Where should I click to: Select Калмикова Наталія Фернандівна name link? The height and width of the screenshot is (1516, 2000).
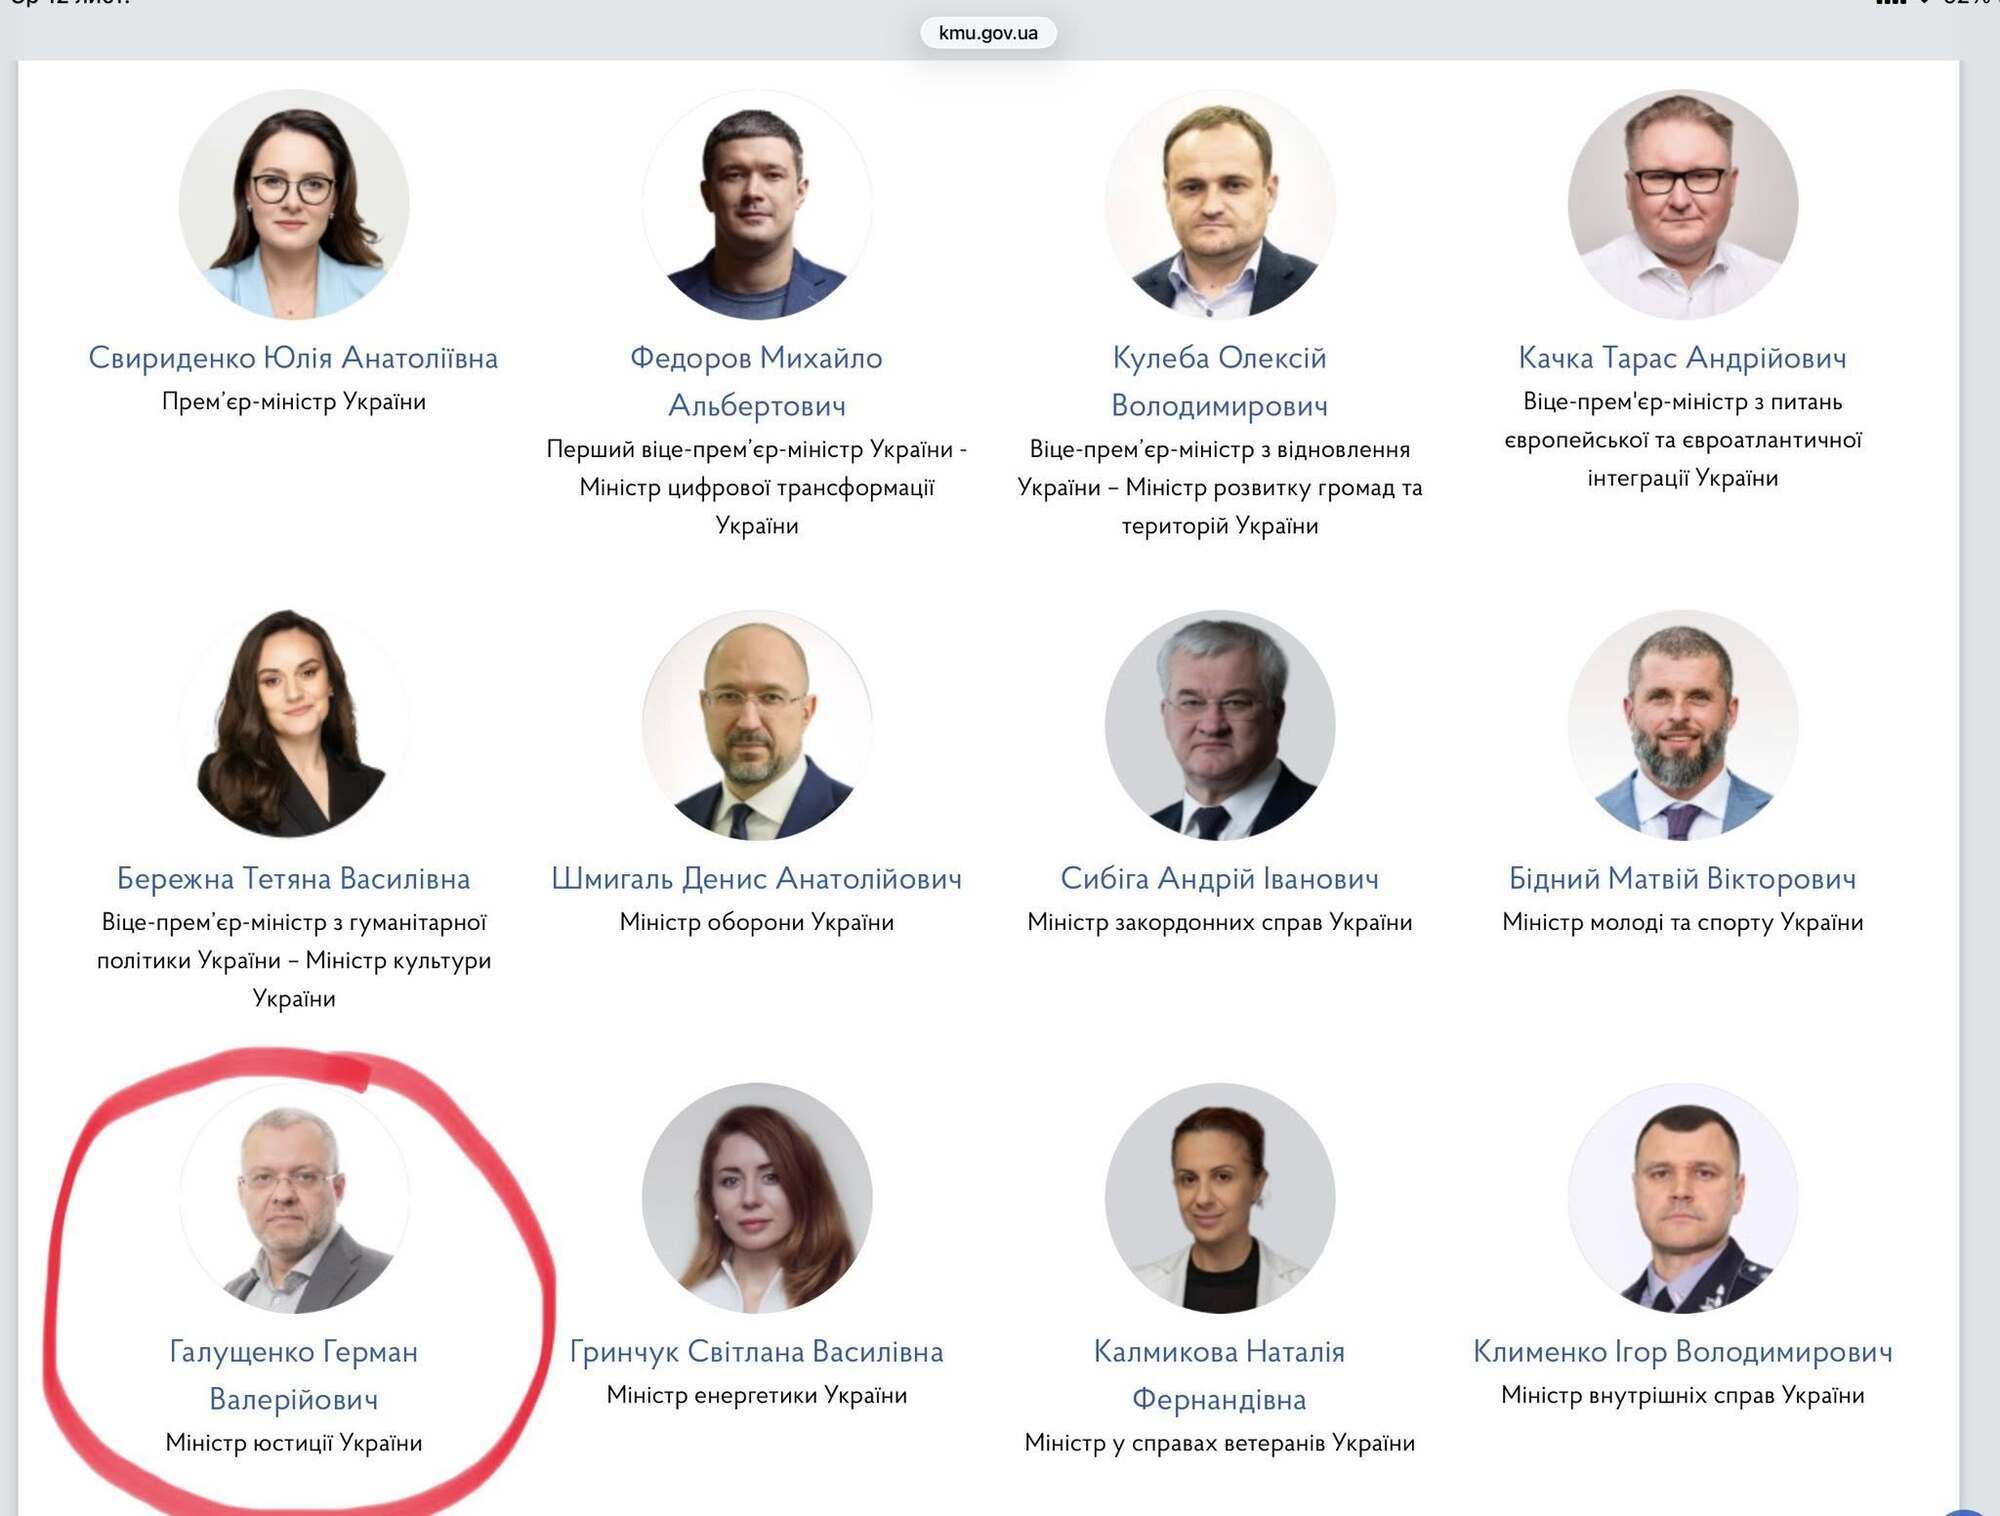(x=1219, y=1375)
